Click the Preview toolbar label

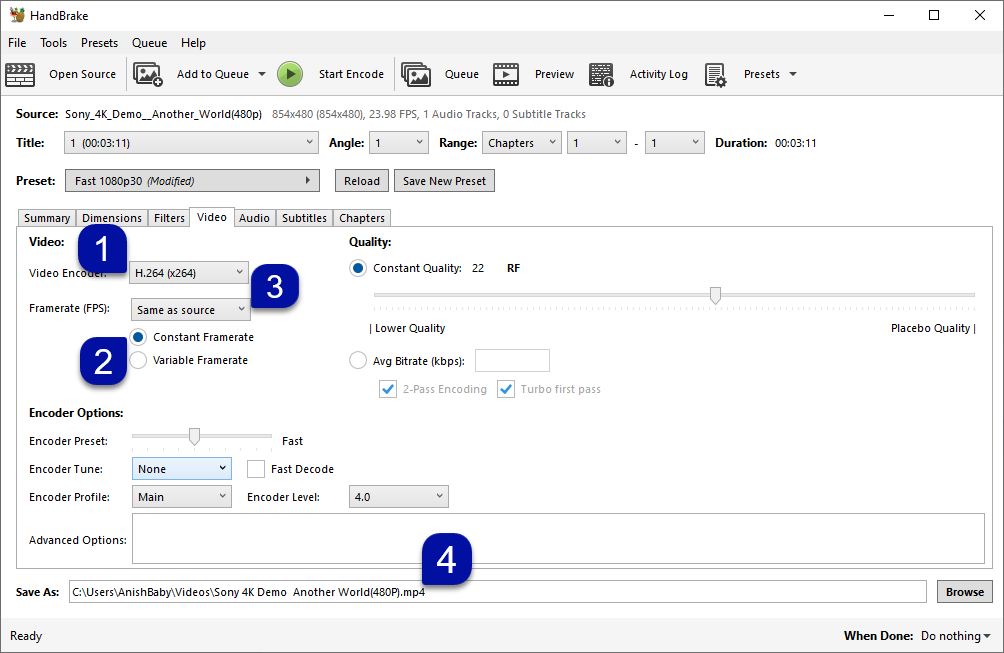point(555,74)
